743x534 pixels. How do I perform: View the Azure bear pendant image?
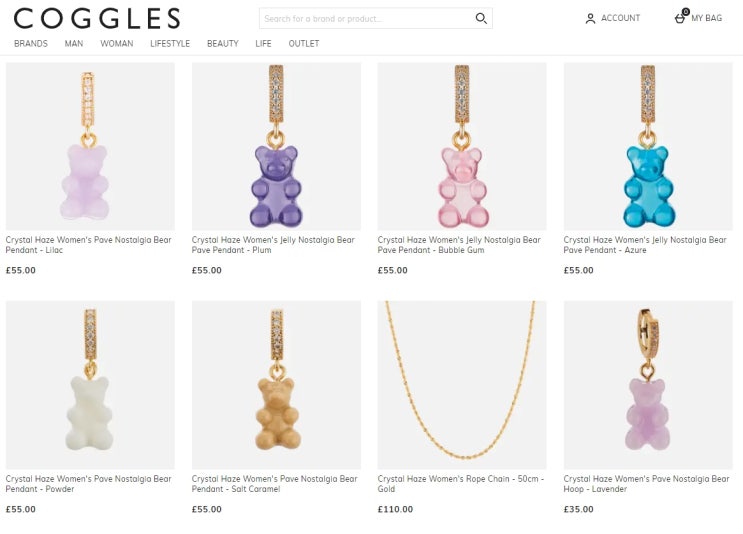point(648,146)
